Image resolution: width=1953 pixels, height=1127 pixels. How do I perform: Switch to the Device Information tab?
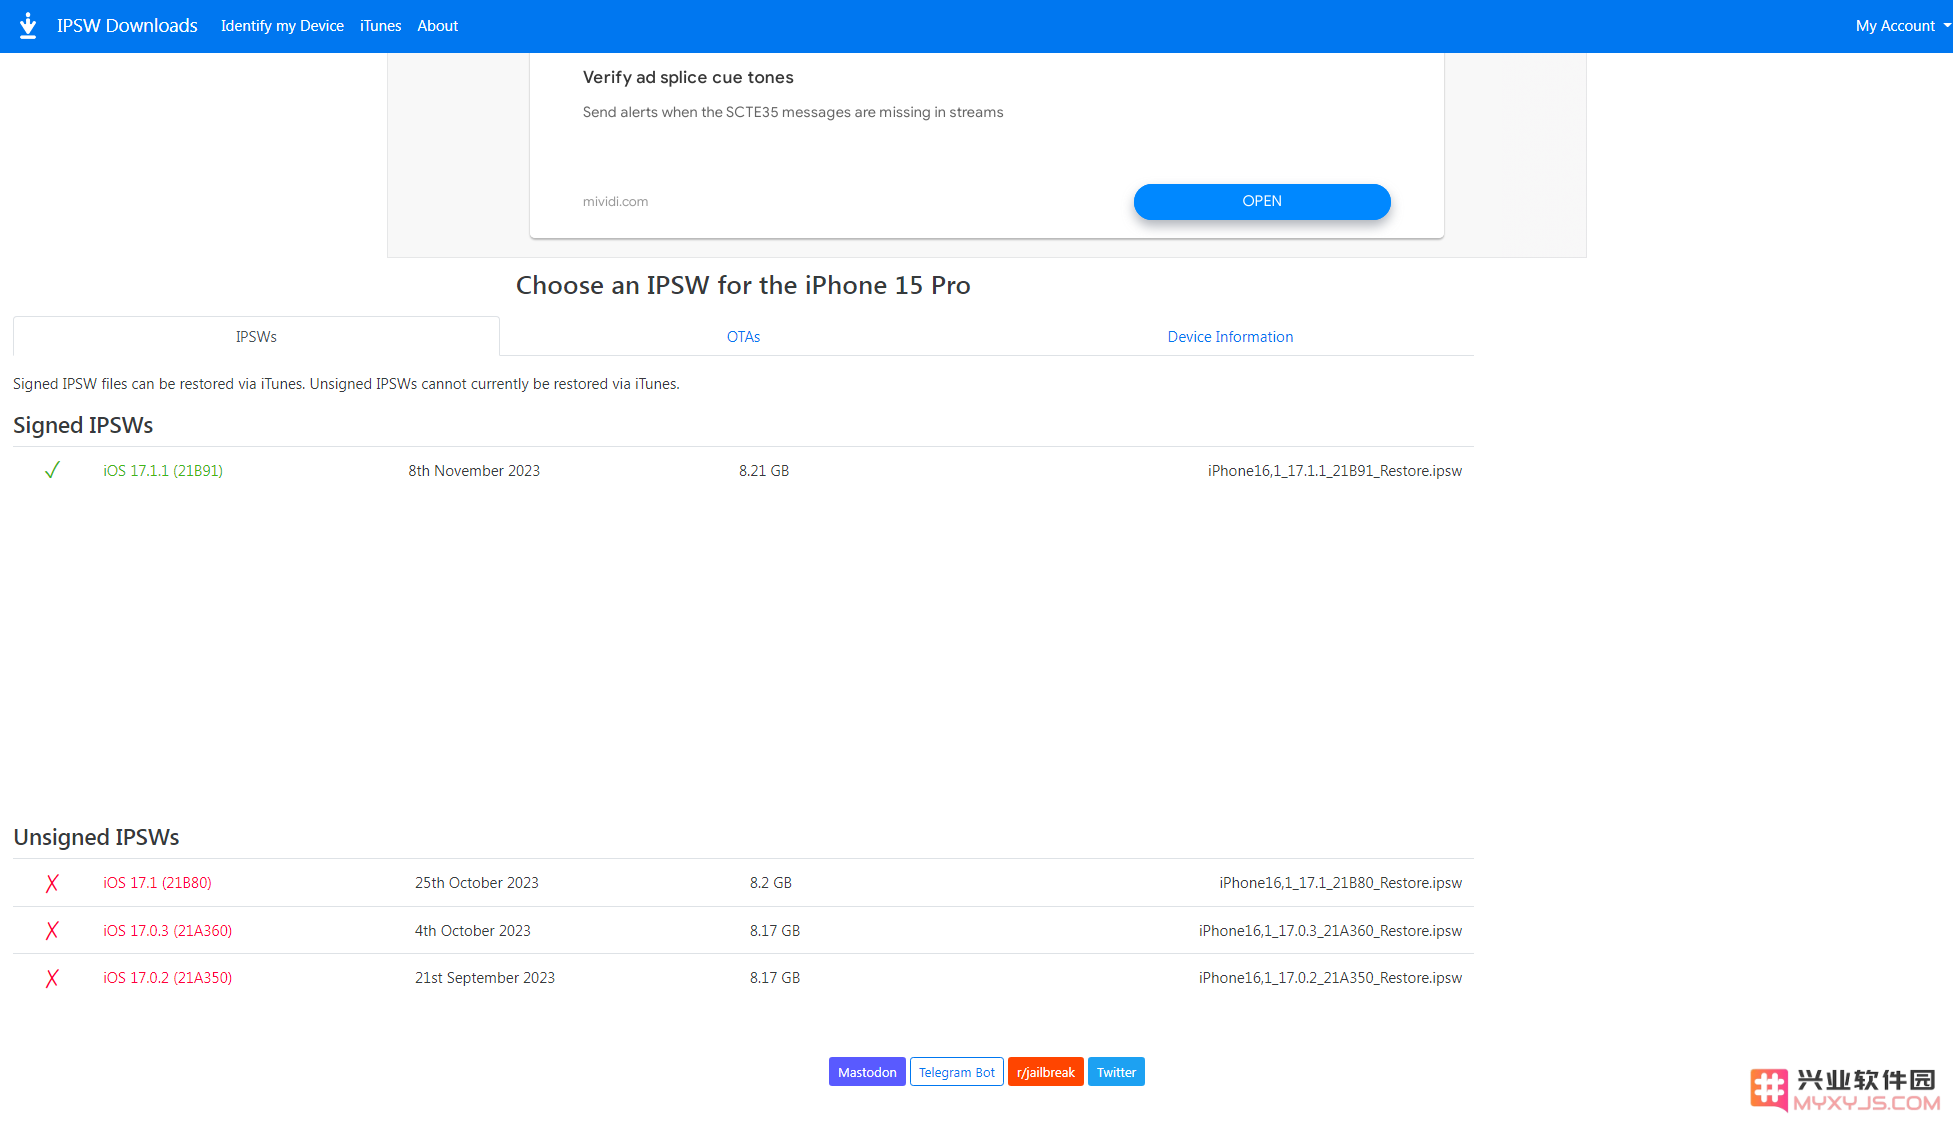[1230, 337]
